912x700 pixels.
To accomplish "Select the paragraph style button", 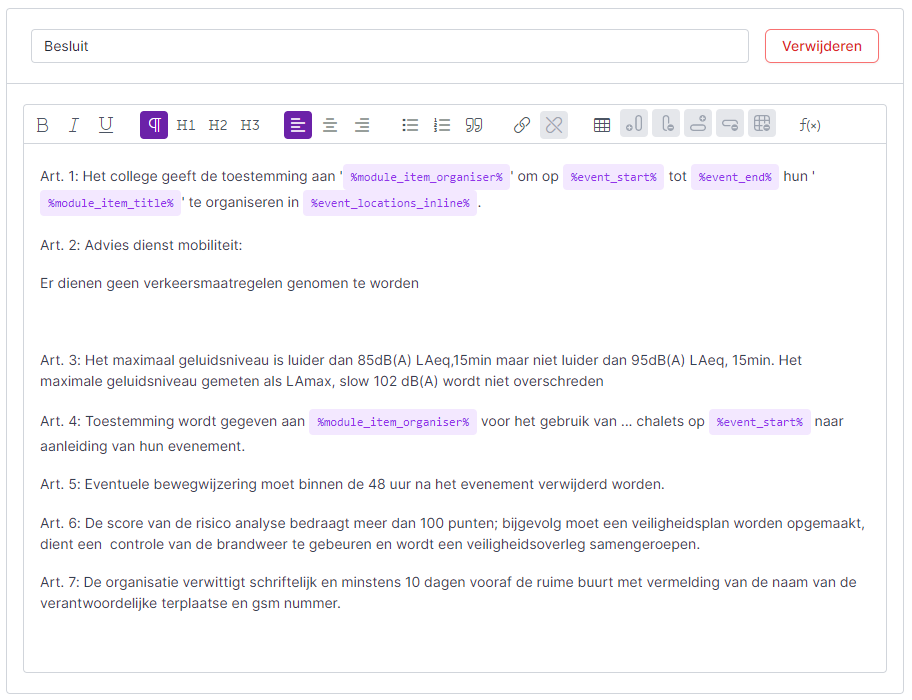I will pyautogui.click(x=154, y=125).
